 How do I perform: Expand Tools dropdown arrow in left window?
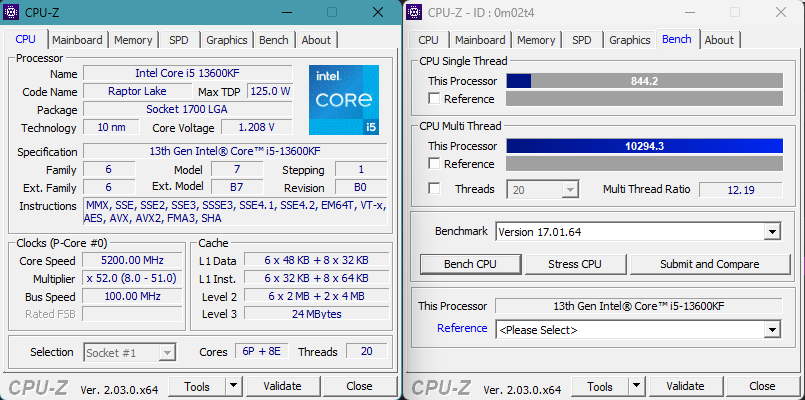coord(234,386)
